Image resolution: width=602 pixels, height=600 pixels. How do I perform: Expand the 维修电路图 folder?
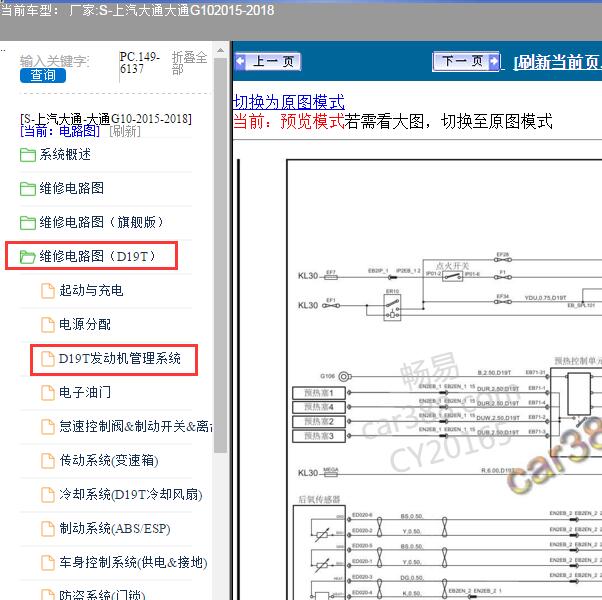[71, 188]
